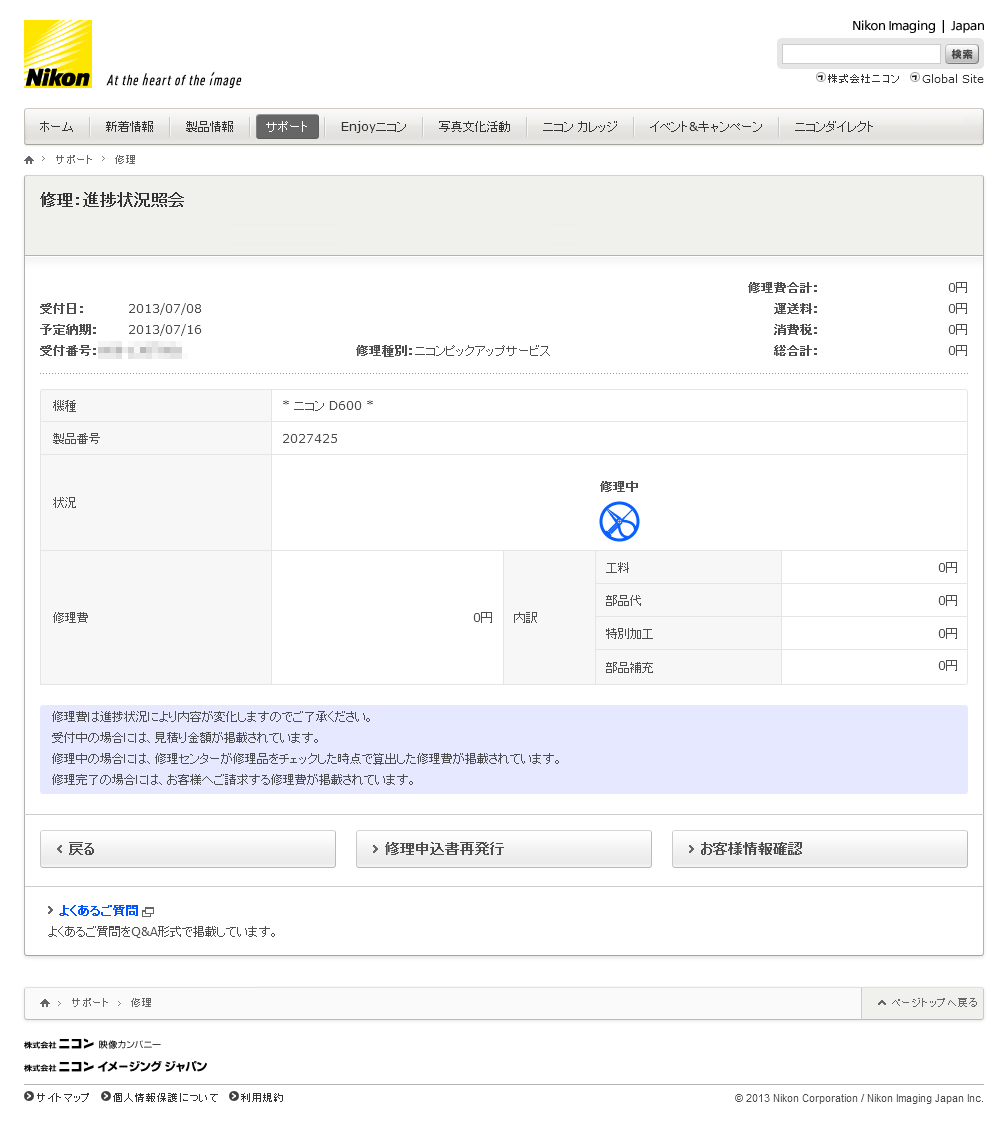Open the ニコン カレッジ menu

pos(579,127)
